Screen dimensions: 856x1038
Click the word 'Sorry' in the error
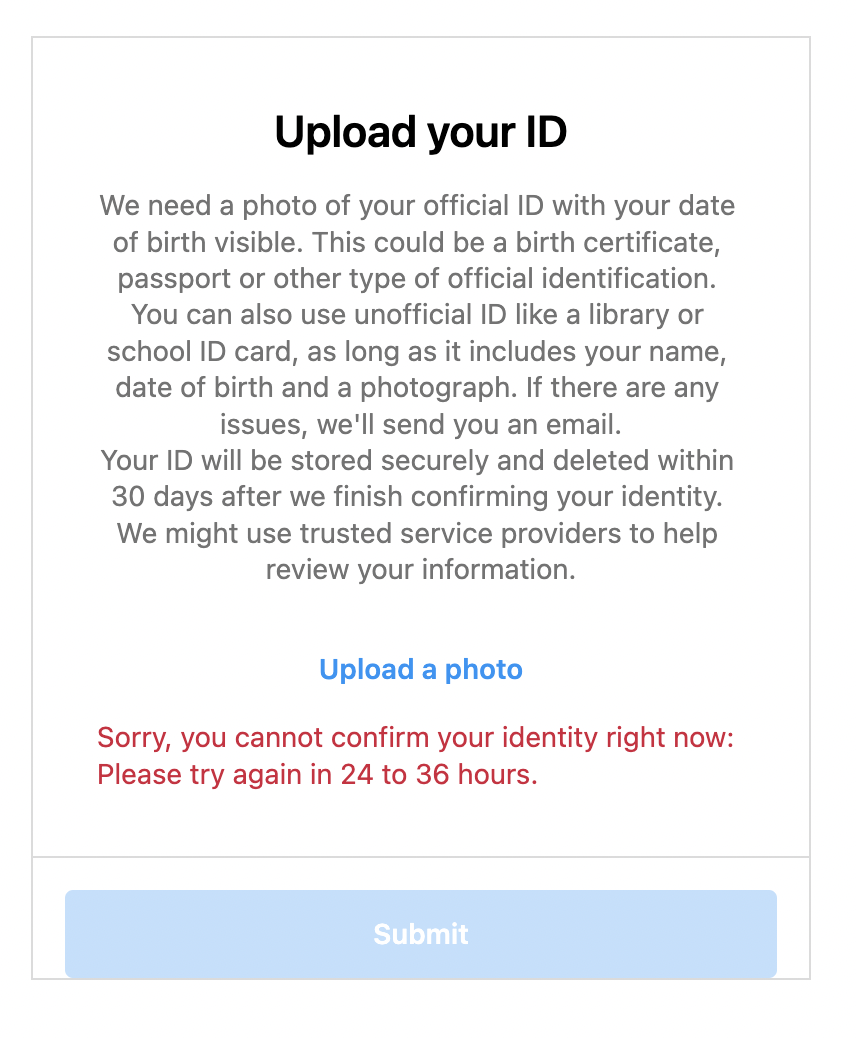coord(134,738)
